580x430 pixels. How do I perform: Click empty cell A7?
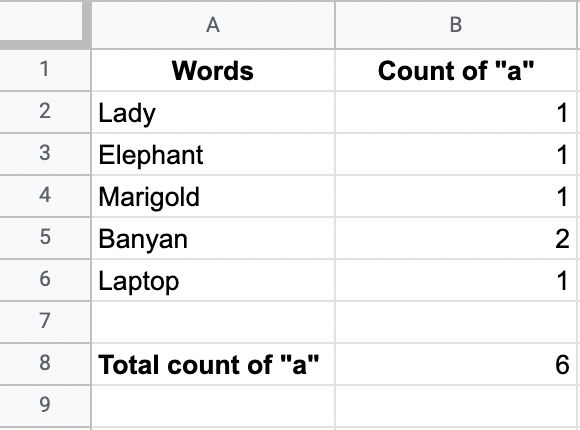(213, 322)
